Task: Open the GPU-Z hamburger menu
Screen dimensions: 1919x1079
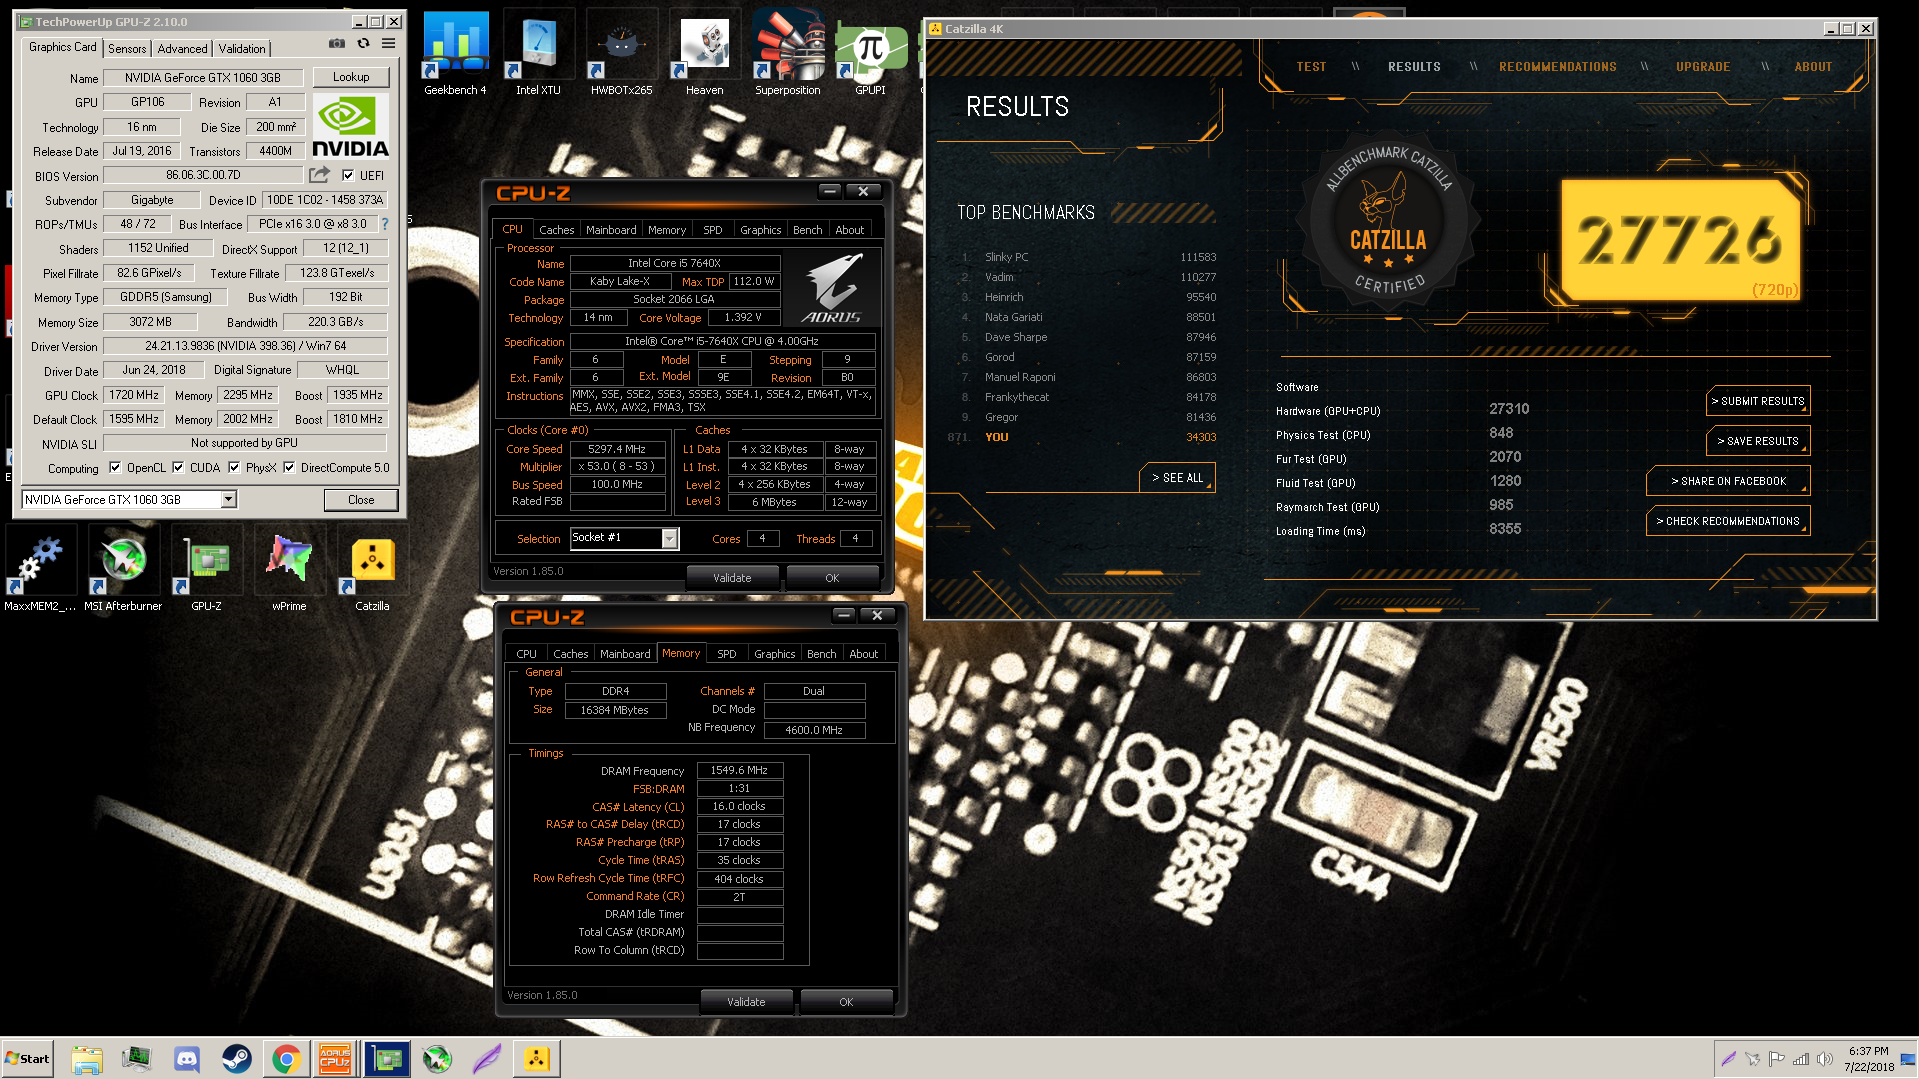Action: [x=388, y=44]
